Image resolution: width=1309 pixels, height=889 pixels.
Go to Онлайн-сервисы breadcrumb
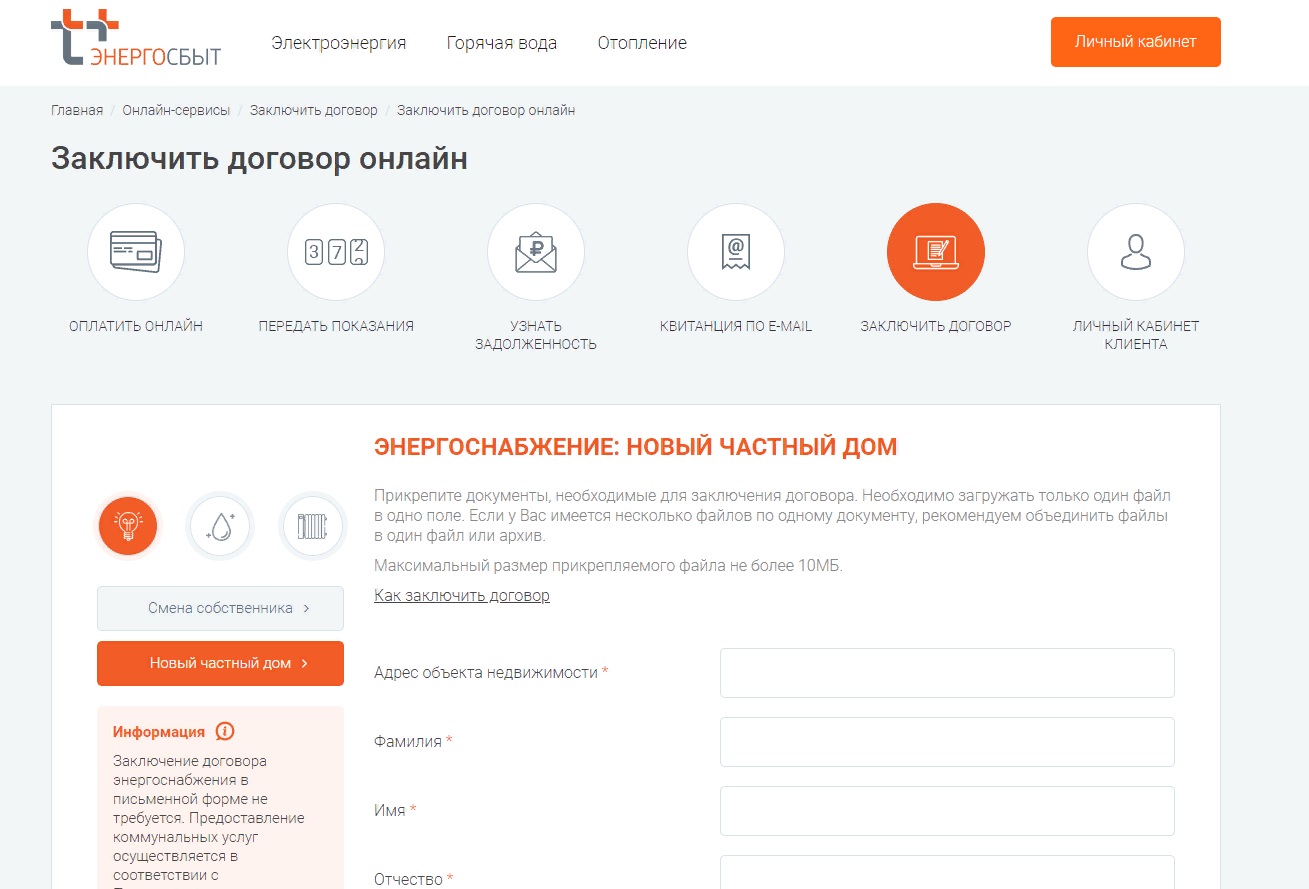coord(176,110)
